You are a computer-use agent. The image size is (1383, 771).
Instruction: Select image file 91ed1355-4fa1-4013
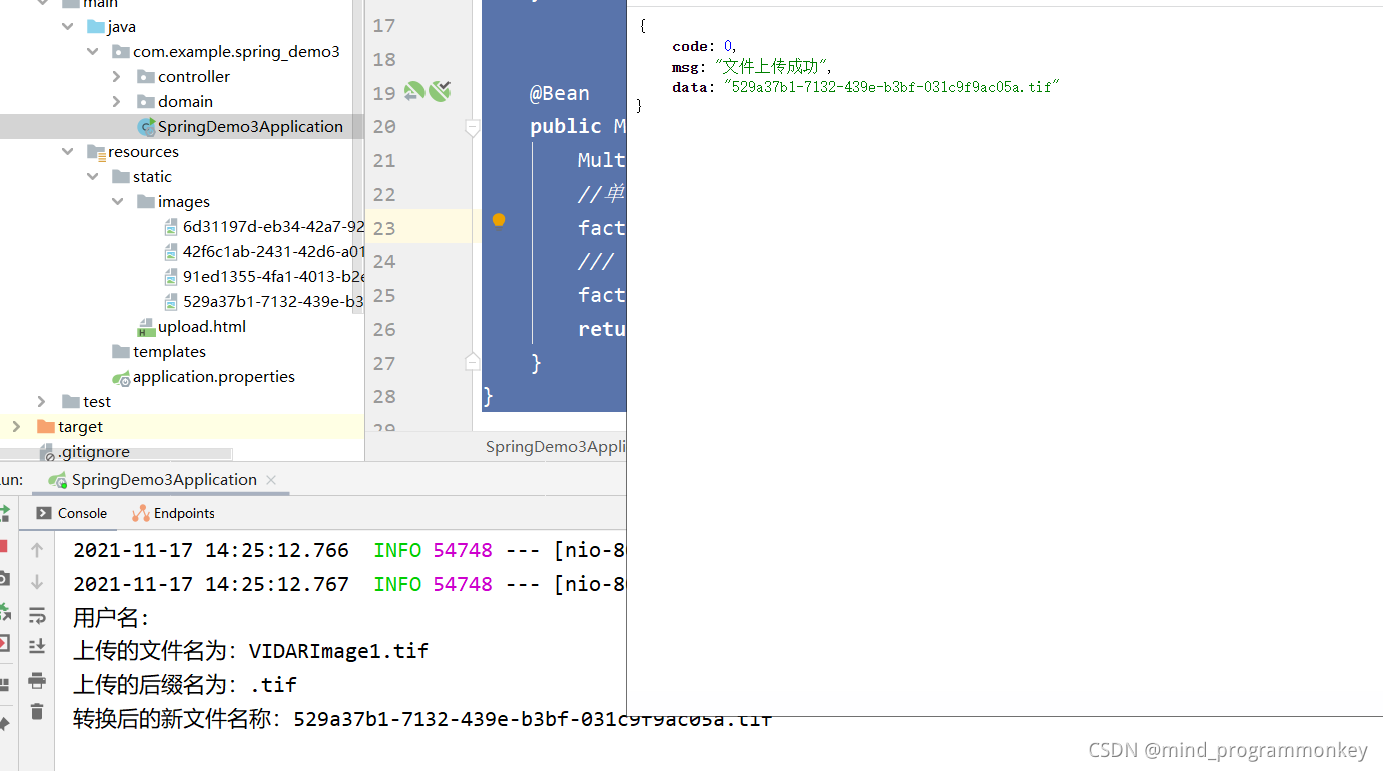(262, 276)
